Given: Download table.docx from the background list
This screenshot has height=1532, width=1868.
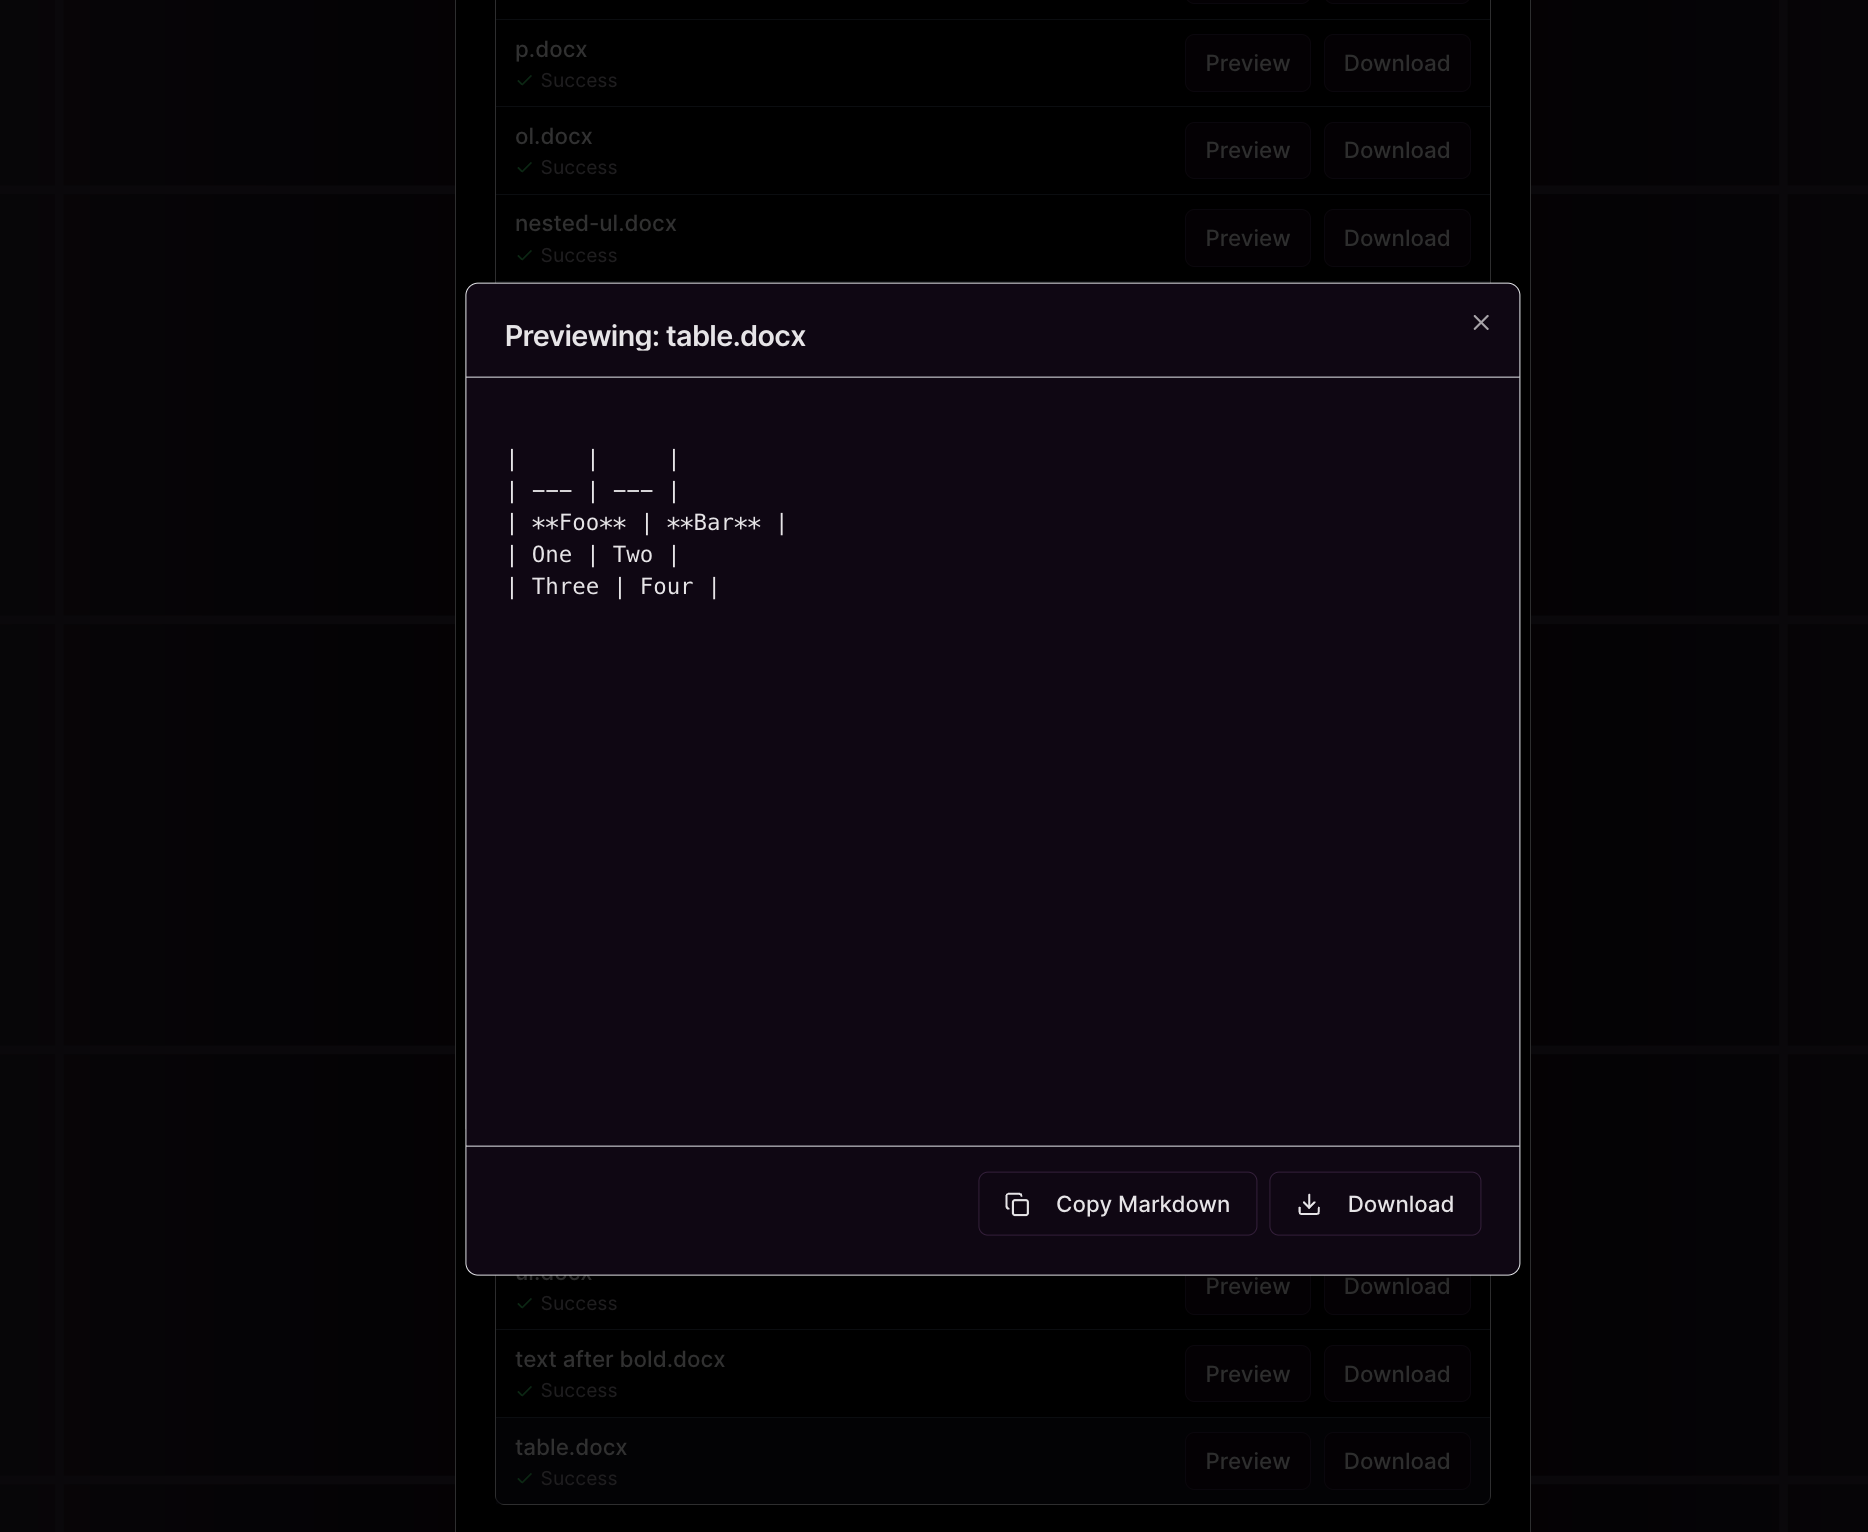Looking at the screenshot, I should pyautogui.click(x=1397, y=1461).
